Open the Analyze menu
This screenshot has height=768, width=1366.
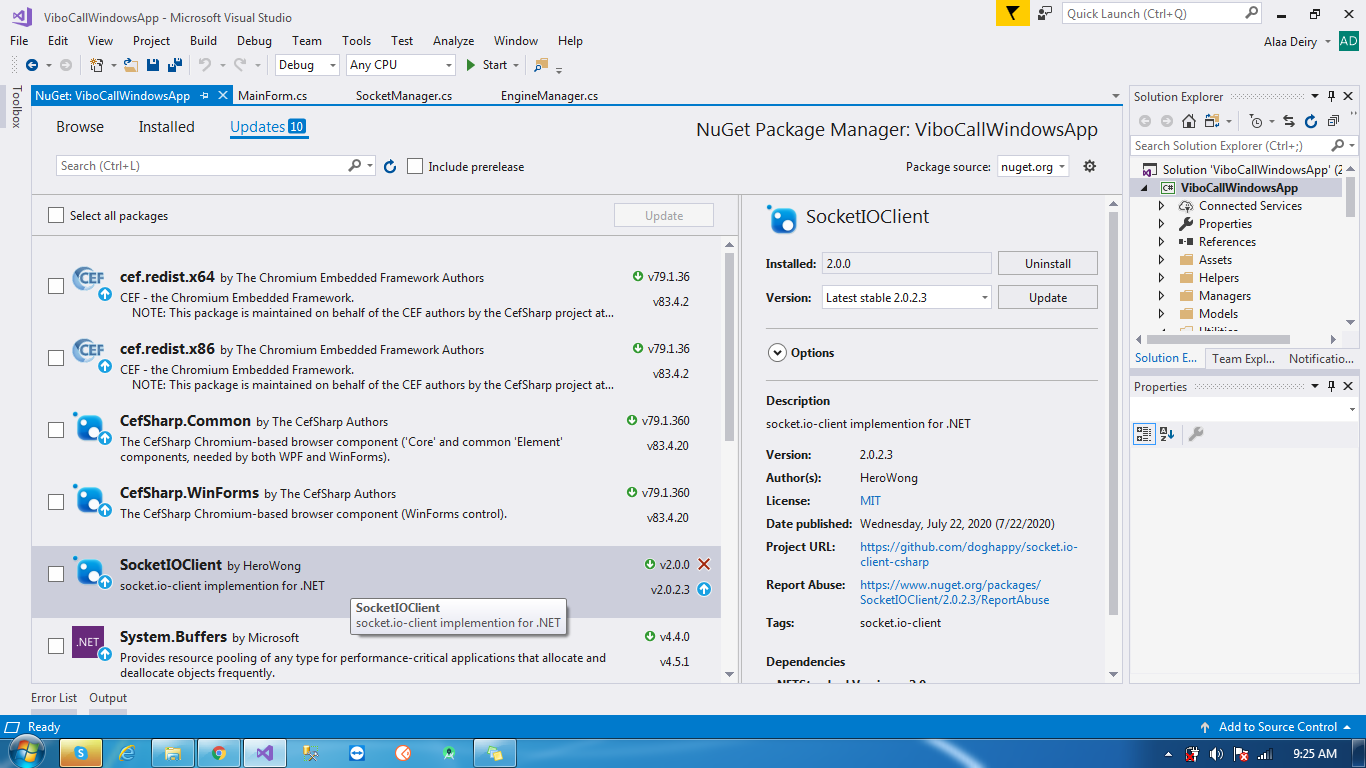pos(453,41)
